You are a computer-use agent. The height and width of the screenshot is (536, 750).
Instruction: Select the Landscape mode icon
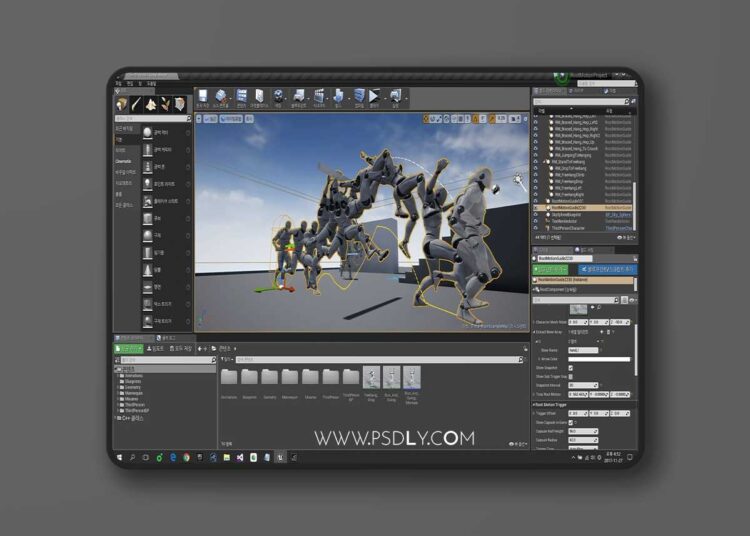151,104
